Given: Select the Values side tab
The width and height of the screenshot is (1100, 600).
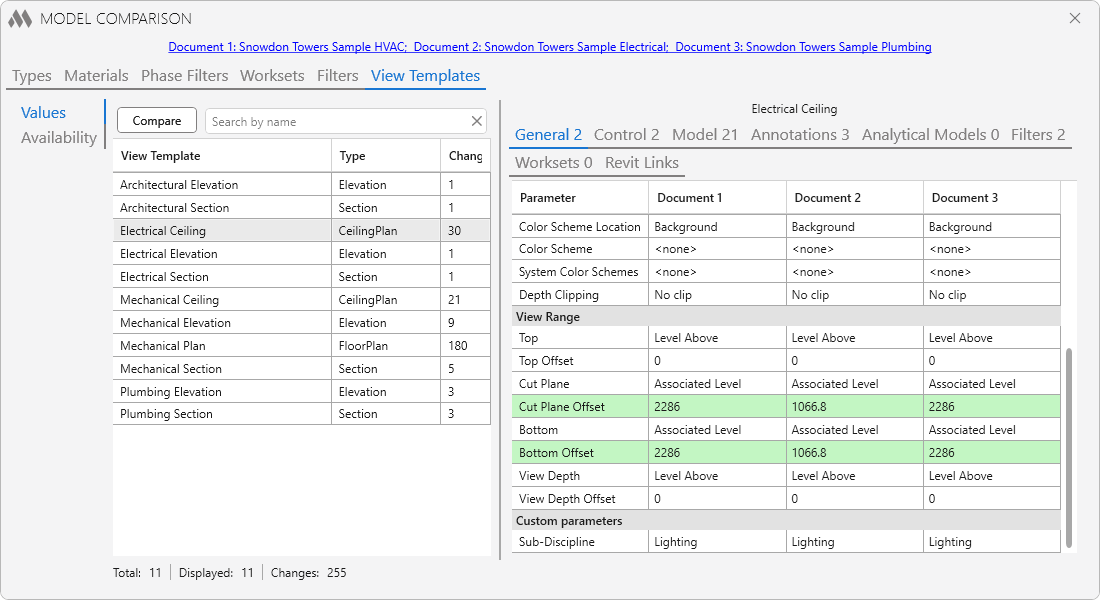Looking at the screenshot, I should 43,113.
